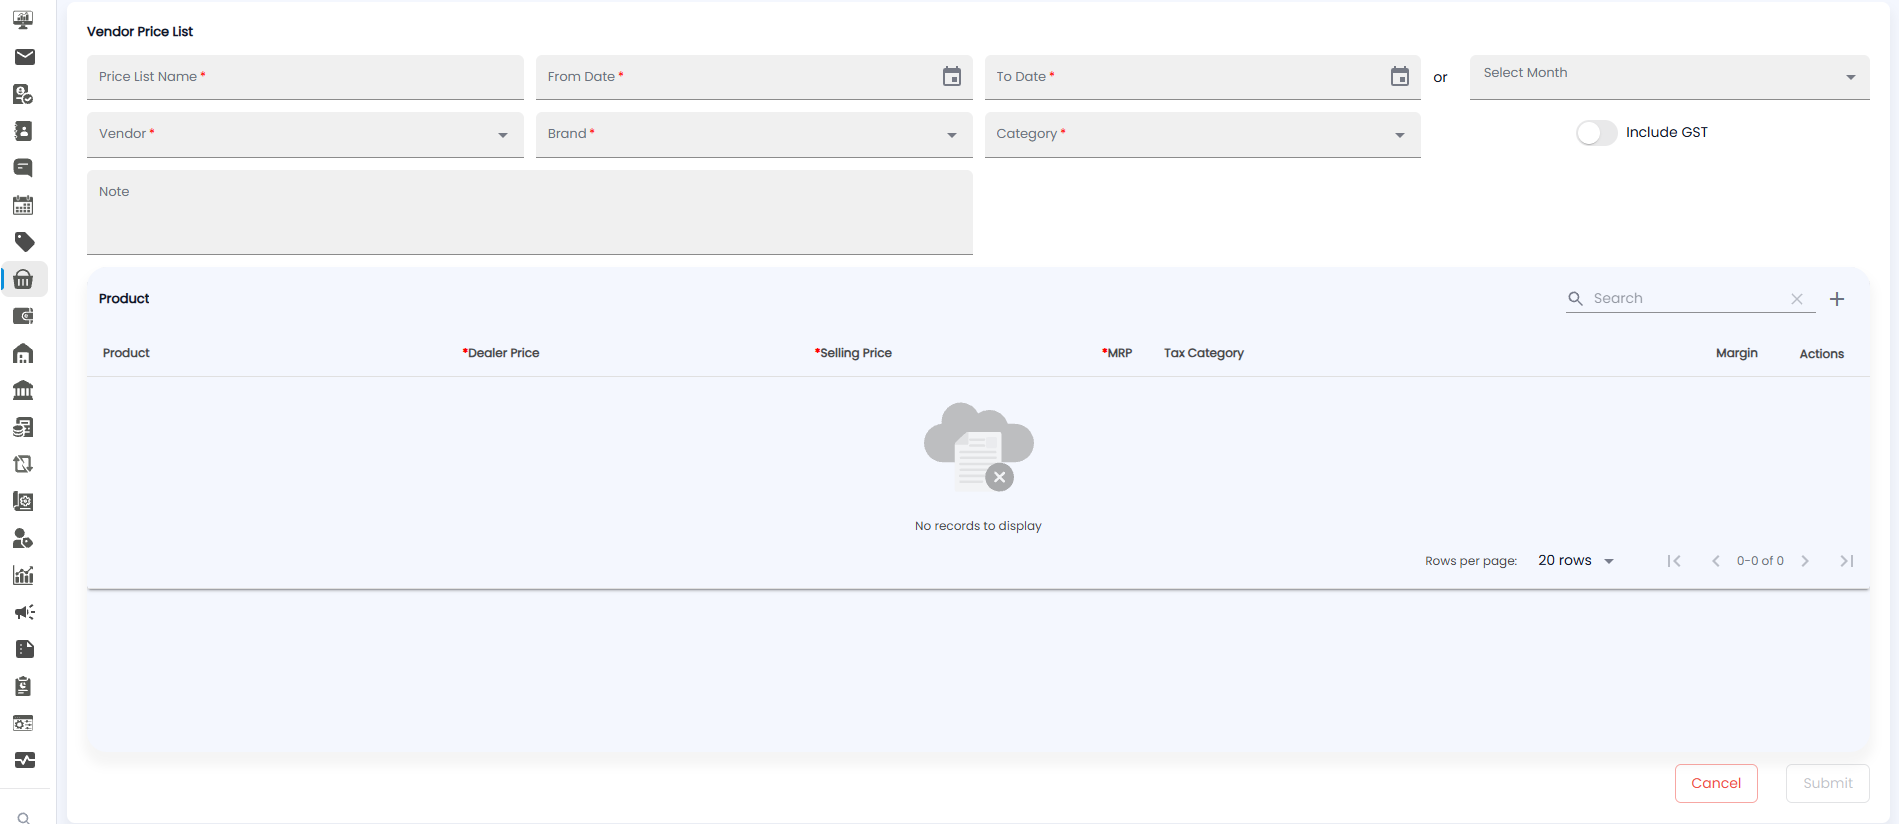Click the Cancel button
The image size is (1899, 824).
click(x=1716, y=783)
